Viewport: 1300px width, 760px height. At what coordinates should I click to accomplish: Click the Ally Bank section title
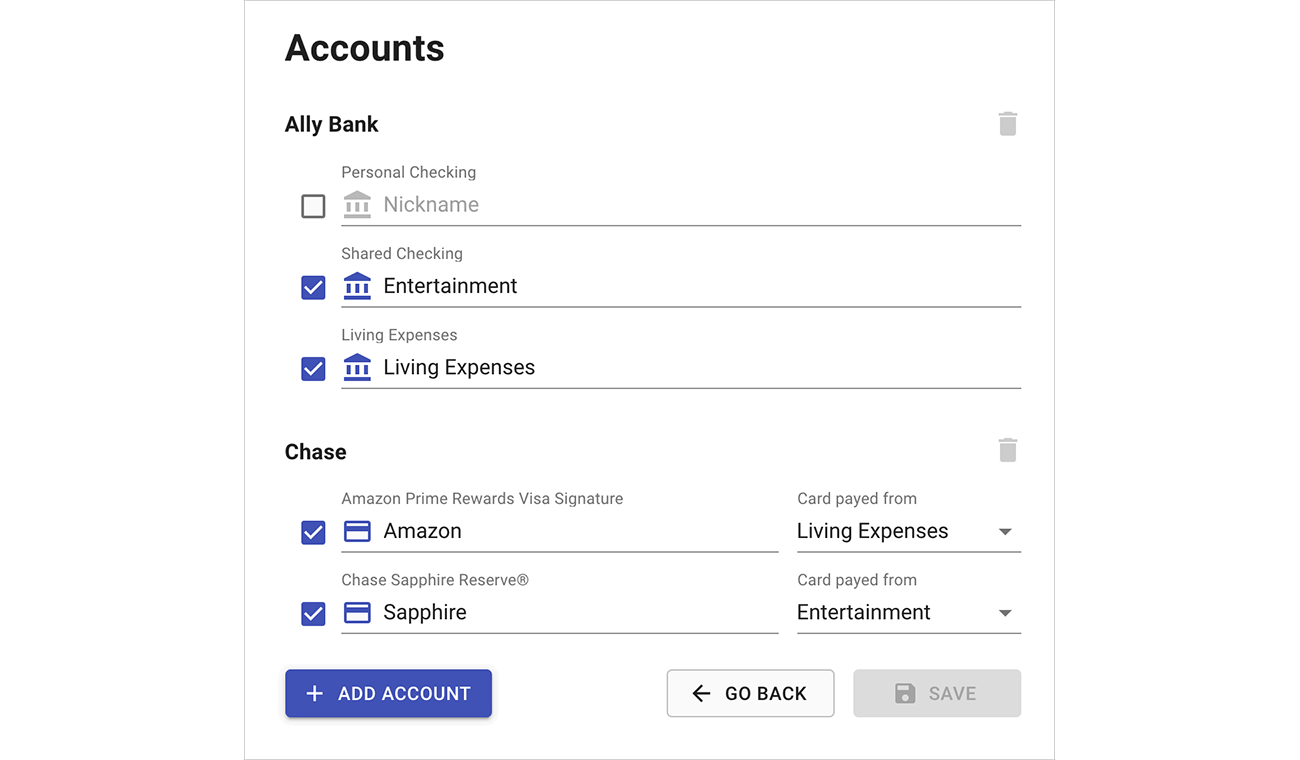pos(331,124)
